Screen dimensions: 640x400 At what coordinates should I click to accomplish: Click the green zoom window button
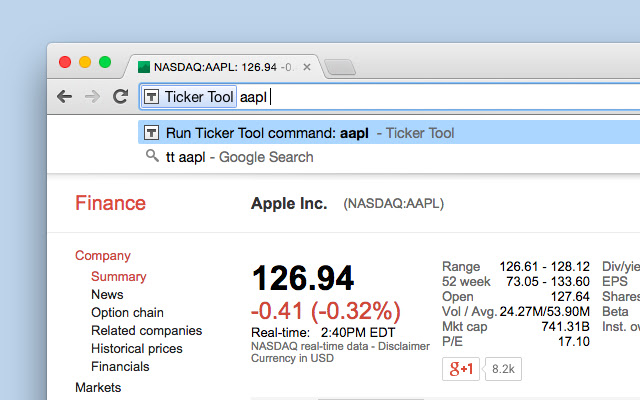pos(105,62)
